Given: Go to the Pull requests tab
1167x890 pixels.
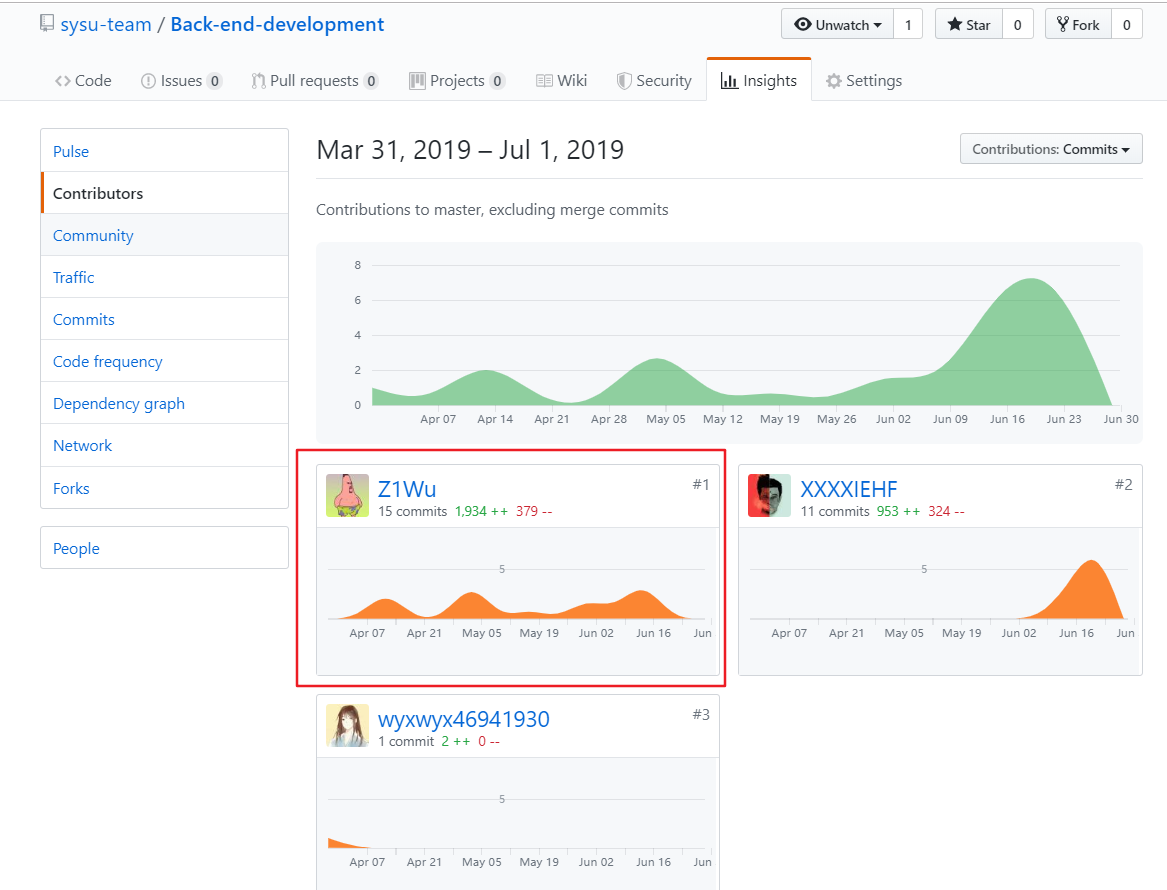Looking at the screenshot, I should point(314,81).
